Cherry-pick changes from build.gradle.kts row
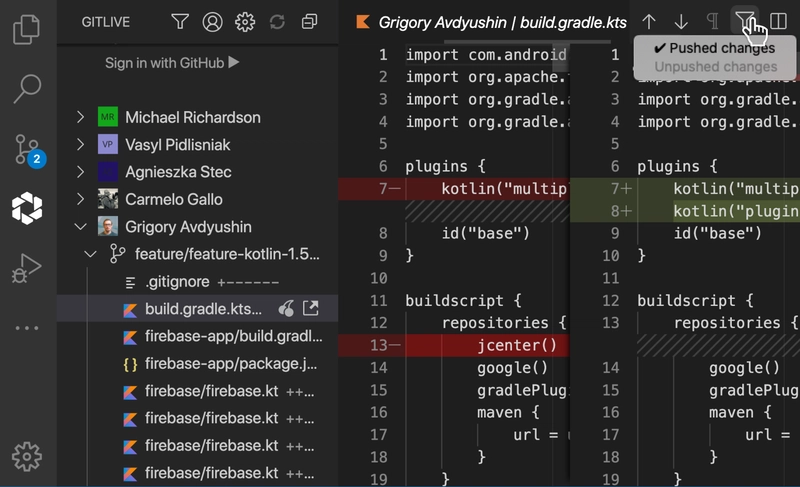Screen dimensions: 800x487 (x=287, y=309)
